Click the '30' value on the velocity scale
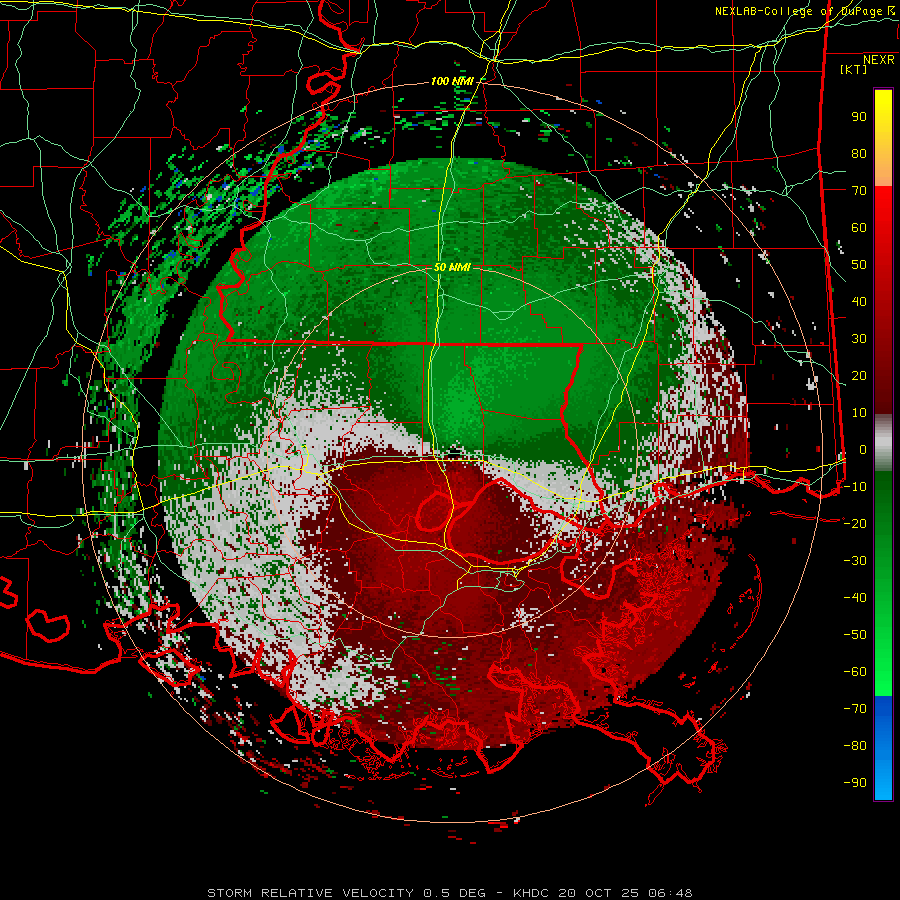900x900 pixels. [x=859, y=339]
